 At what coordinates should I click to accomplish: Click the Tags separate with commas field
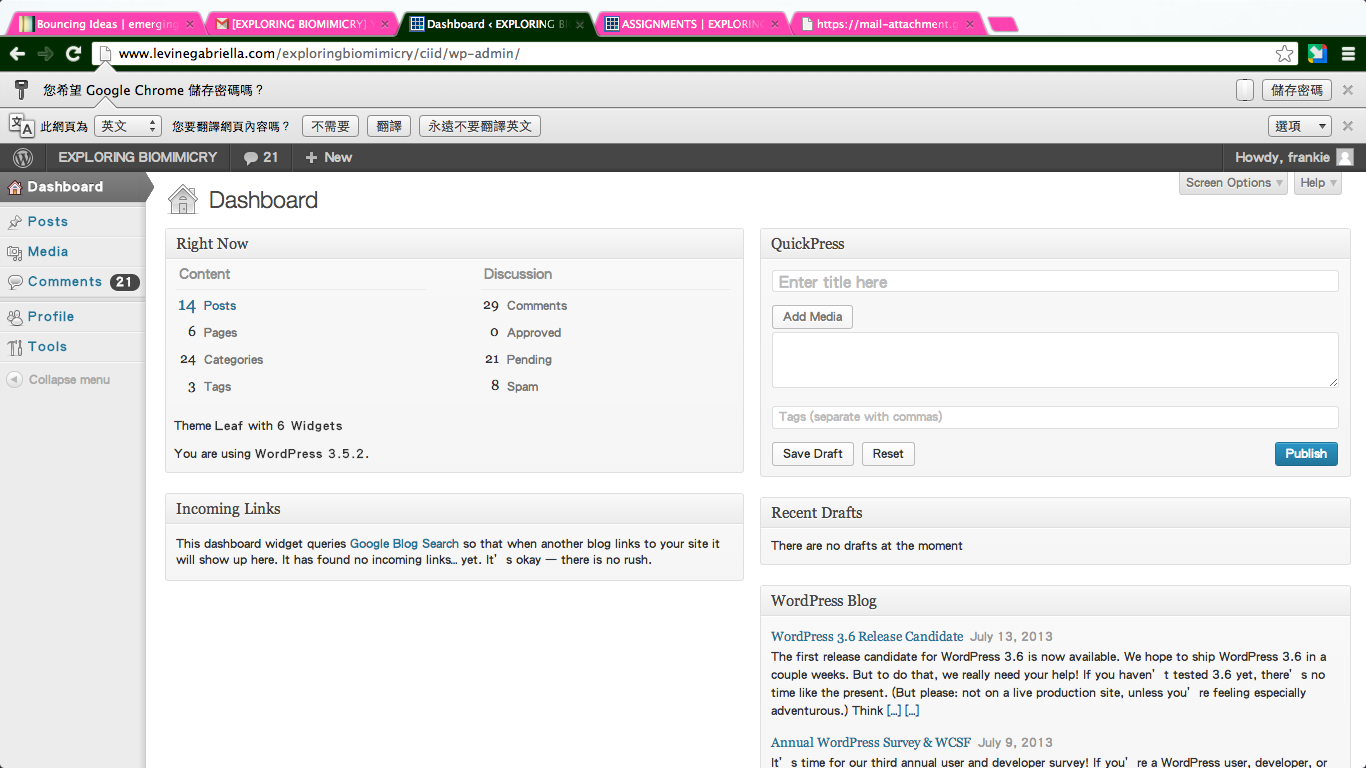[1055, 417]
